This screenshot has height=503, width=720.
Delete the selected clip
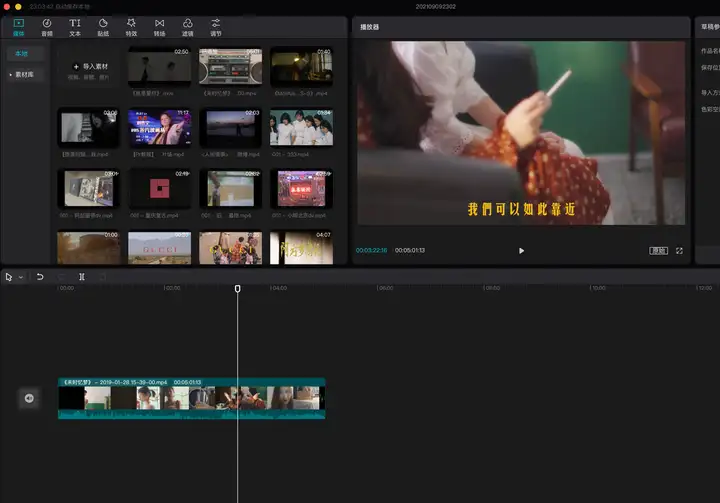(x=103, y=277)
